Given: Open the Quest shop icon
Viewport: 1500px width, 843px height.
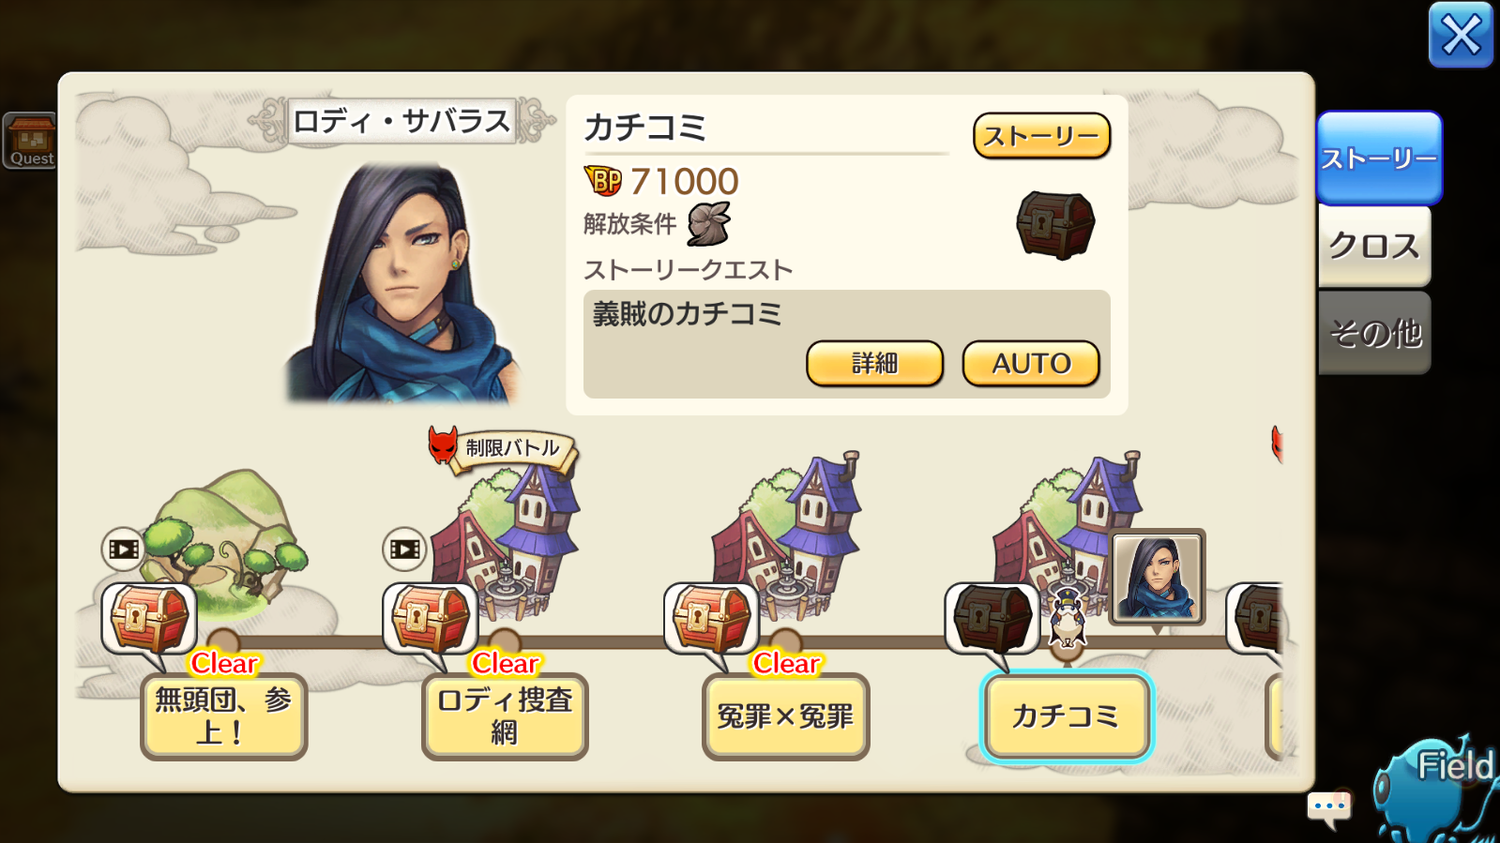Looking at the screenshot, I should tap(31, 141).
